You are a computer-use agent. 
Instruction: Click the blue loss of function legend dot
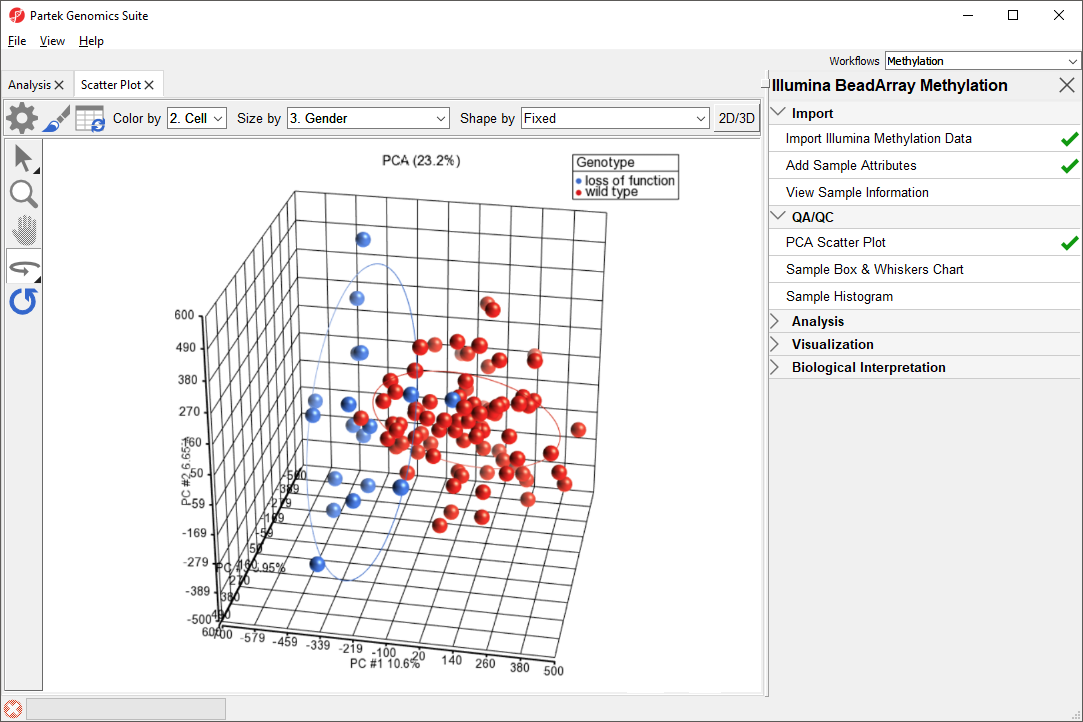coord(579,181)
